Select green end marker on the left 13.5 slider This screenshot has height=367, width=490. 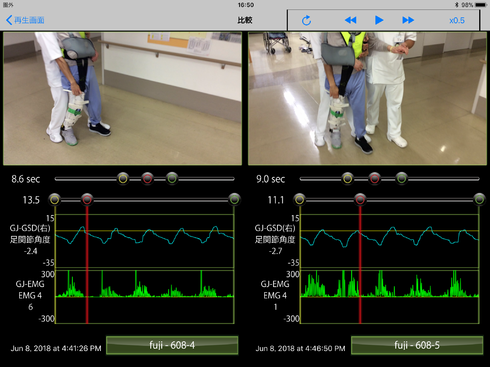pyautogui.click(x=234, y=200)
